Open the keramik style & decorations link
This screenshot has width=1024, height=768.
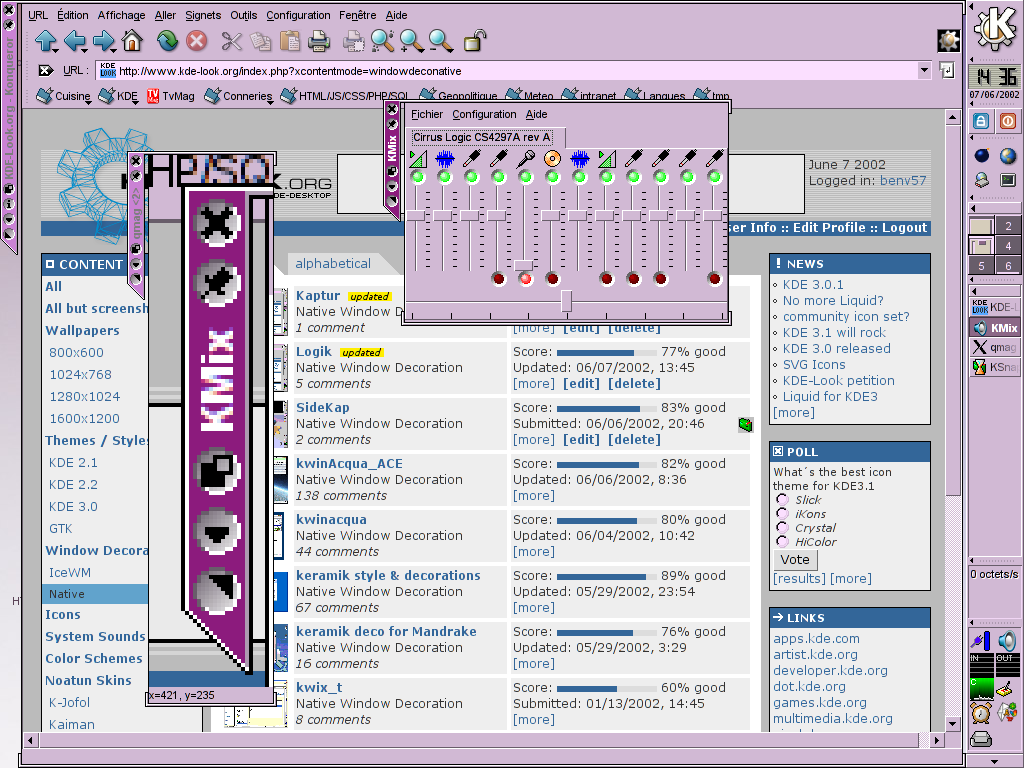pos(388,575)
